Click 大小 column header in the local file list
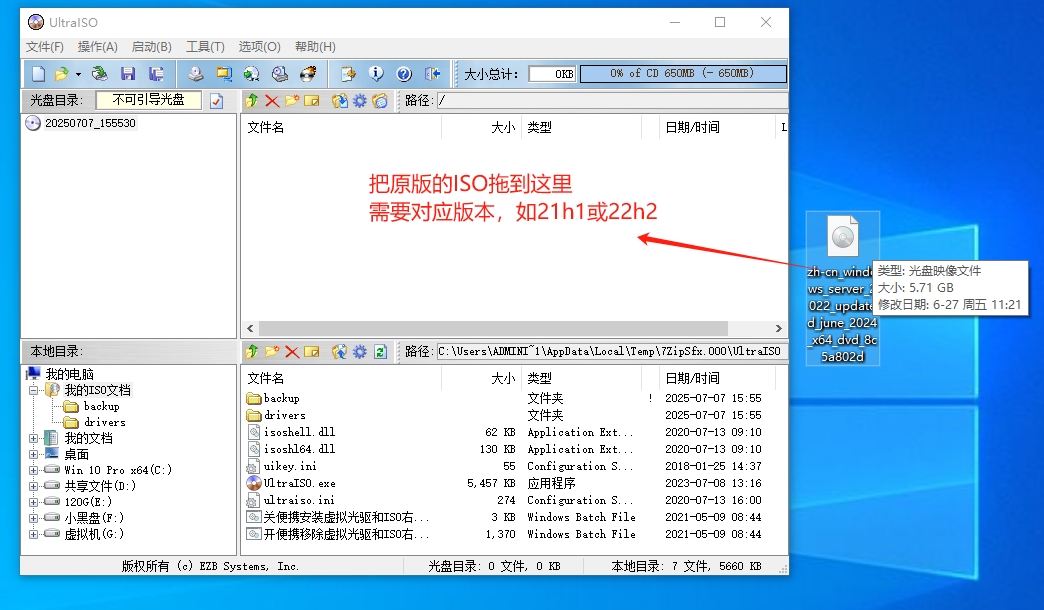The height and width of the screenshot is (610, 1044). (x=503, y=378)
